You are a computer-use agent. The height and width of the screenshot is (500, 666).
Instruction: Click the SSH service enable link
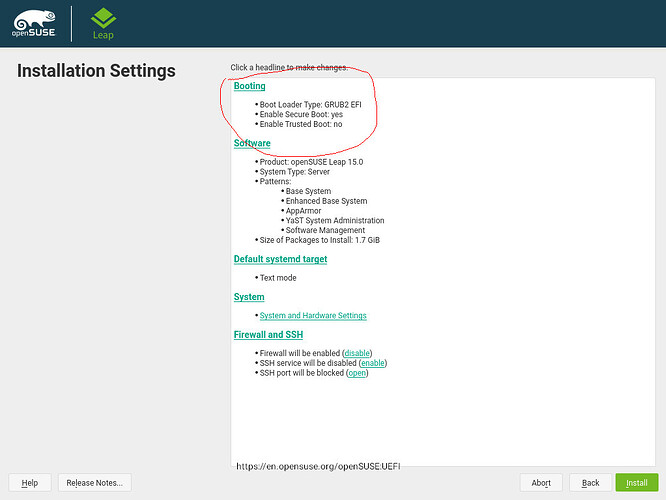pyautogui.click(x=373, y=363)
